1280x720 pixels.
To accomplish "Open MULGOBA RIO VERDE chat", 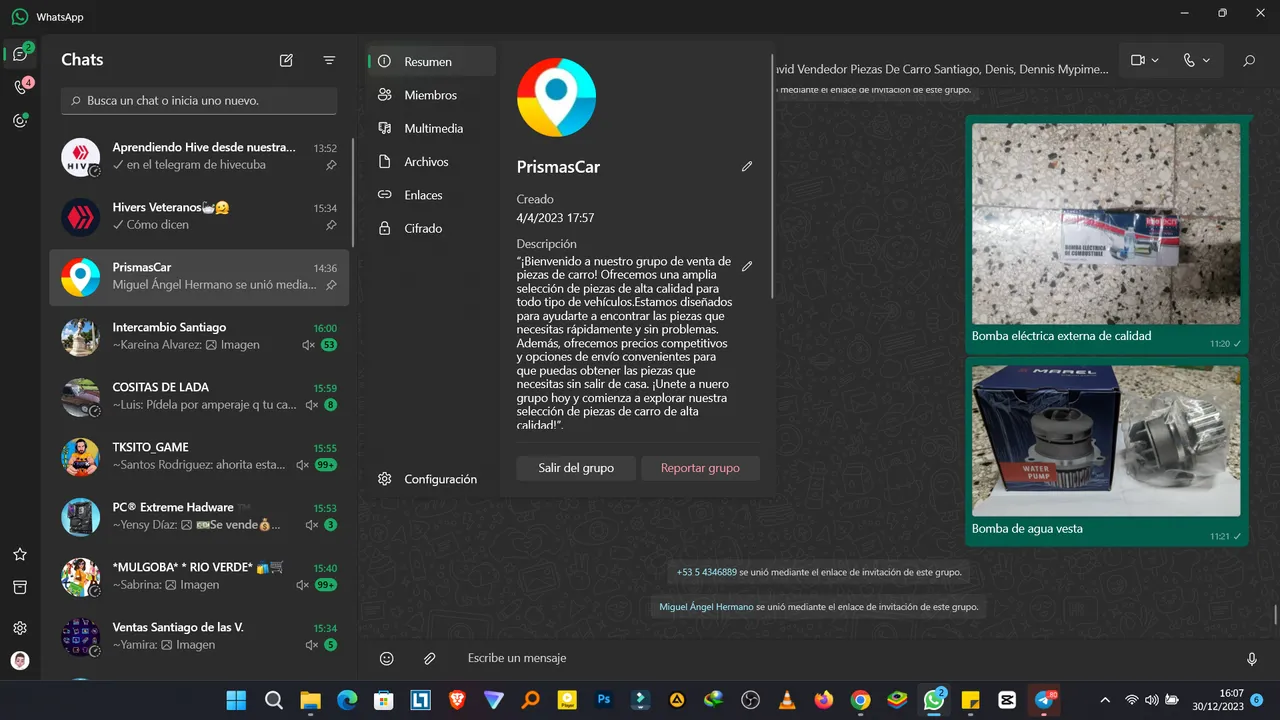I will (x=199, y=577).
